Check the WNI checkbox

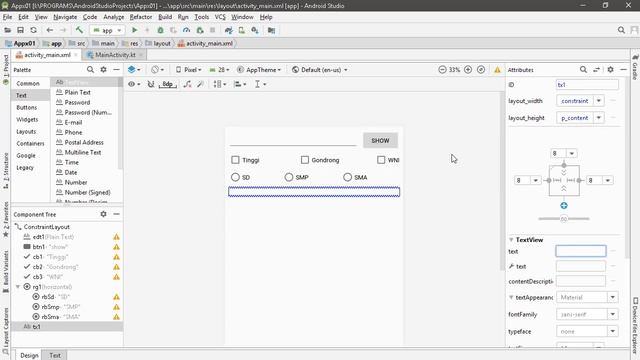(x=381, y=160)
